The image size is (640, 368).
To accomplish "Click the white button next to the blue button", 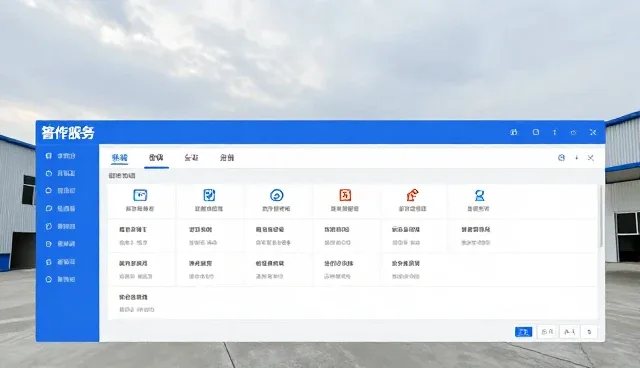I will [x=547, y=332].
